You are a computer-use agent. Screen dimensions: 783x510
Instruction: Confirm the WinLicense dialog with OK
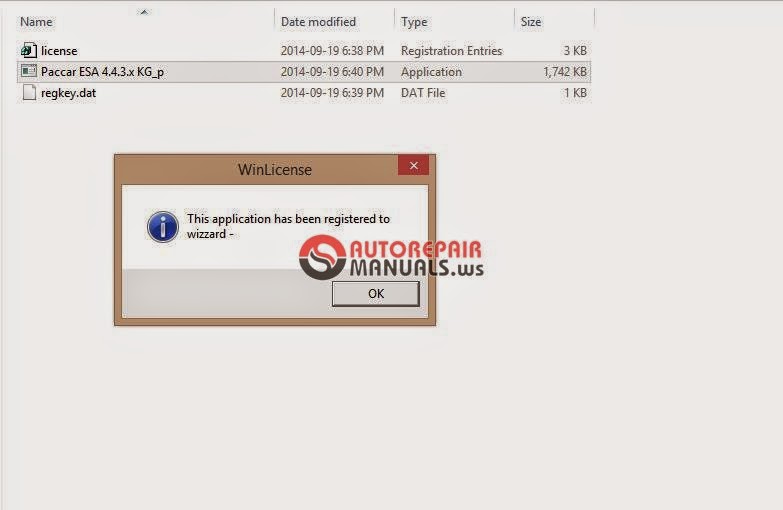(376, 294)
